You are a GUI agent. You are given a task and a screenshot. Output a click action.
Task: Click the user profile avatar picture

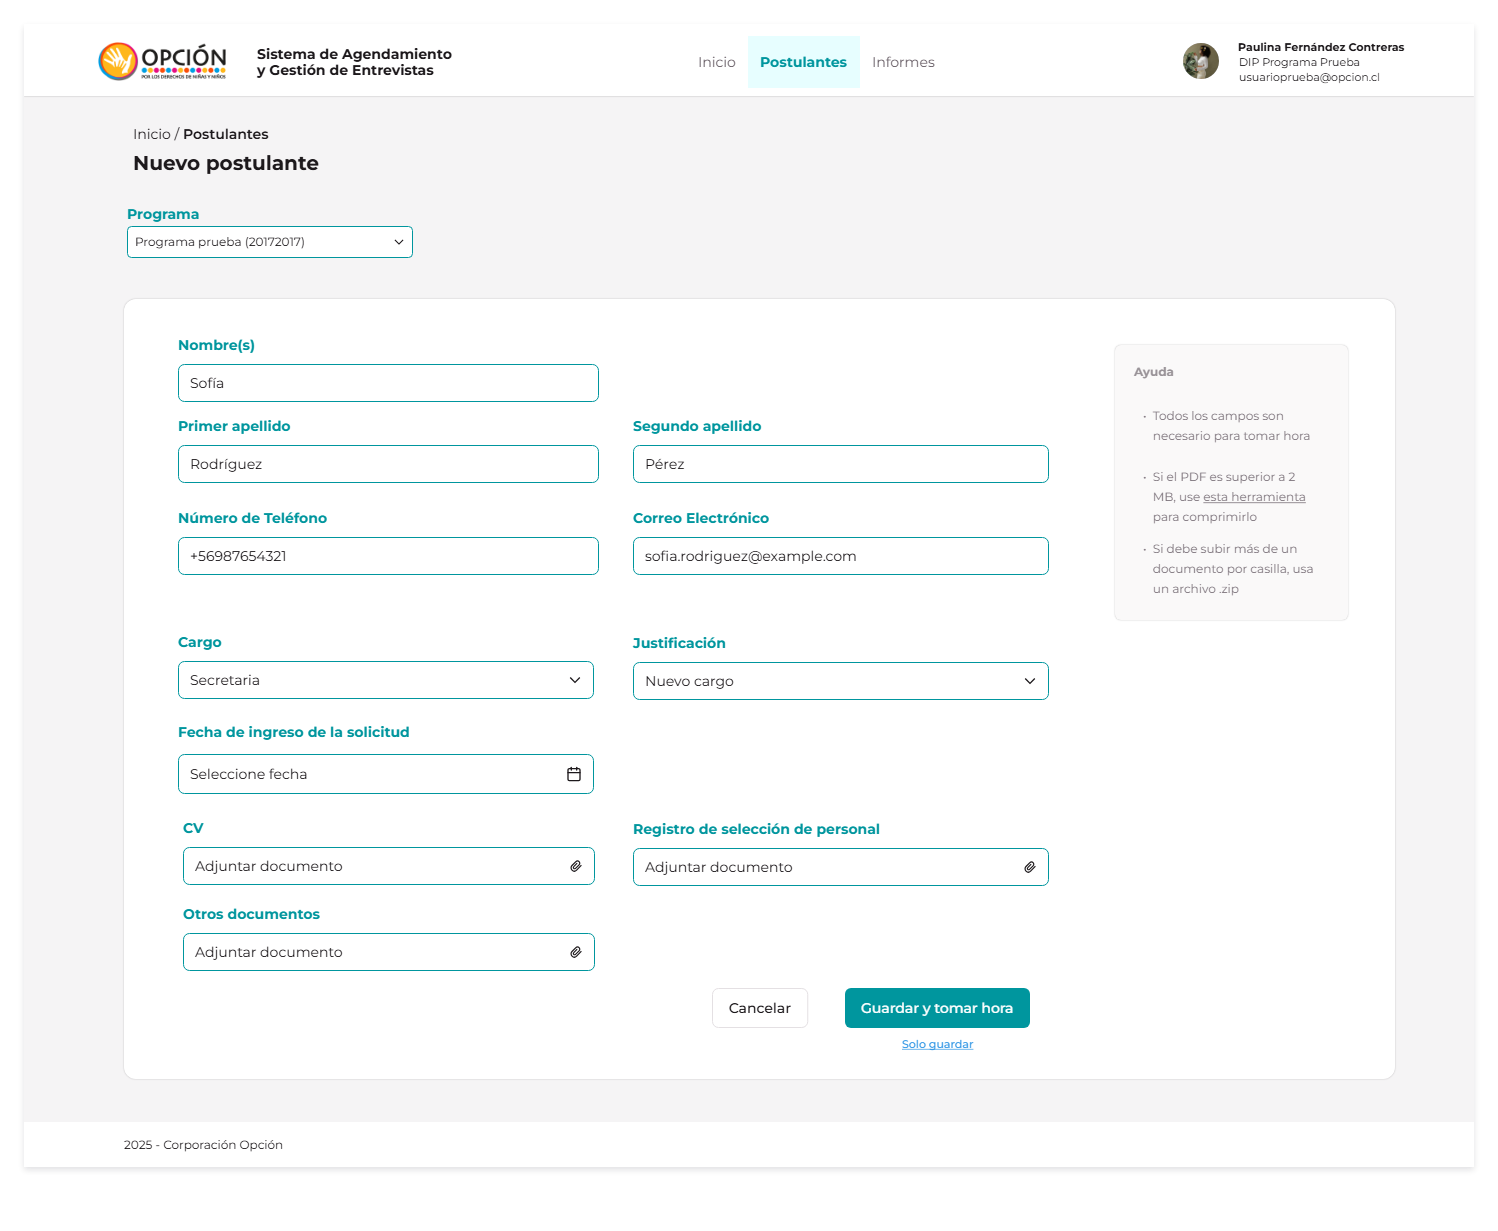[1200, 62]
